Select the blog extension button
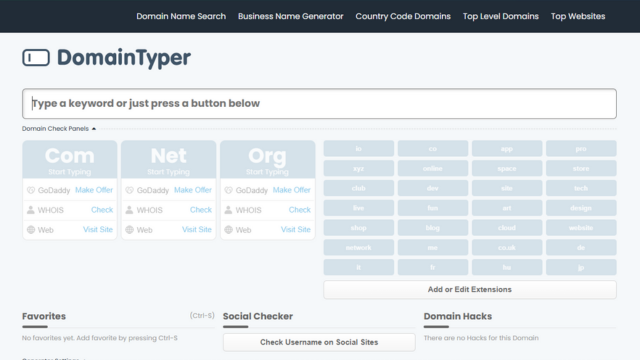 click(433, 228)
